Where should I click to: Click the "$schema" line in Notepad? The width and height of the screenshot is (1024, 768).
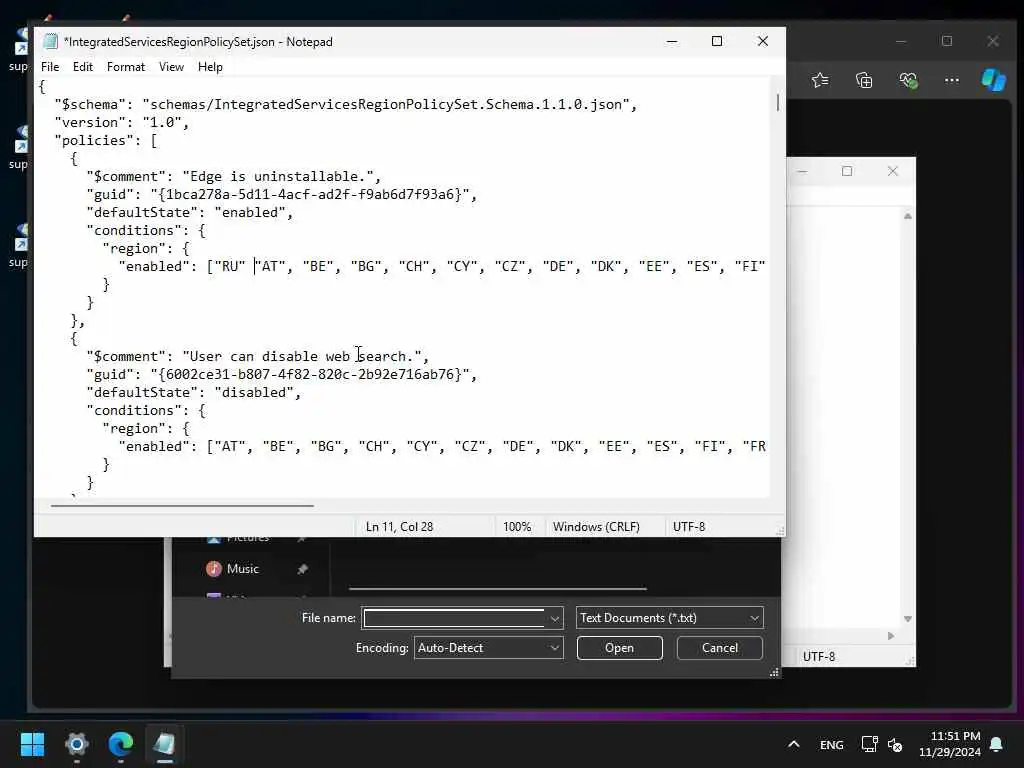(345, 104)
